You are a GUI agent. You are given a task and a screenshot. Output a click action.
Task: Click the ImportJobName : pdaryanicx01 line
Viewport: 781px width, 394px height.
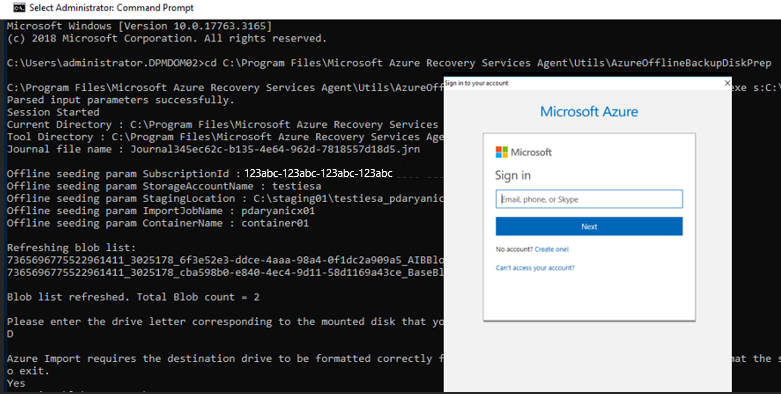click(161, 211)
